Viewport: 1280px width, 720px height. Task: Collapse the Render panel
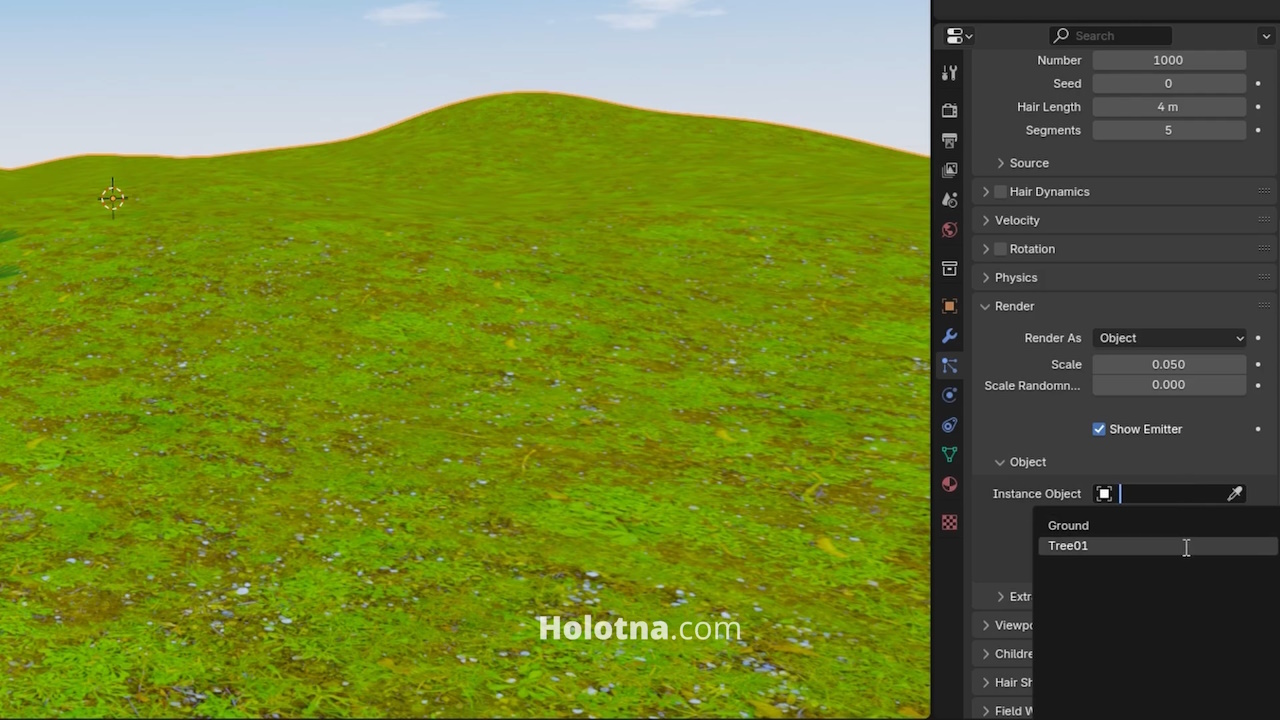tap(986, 306)
